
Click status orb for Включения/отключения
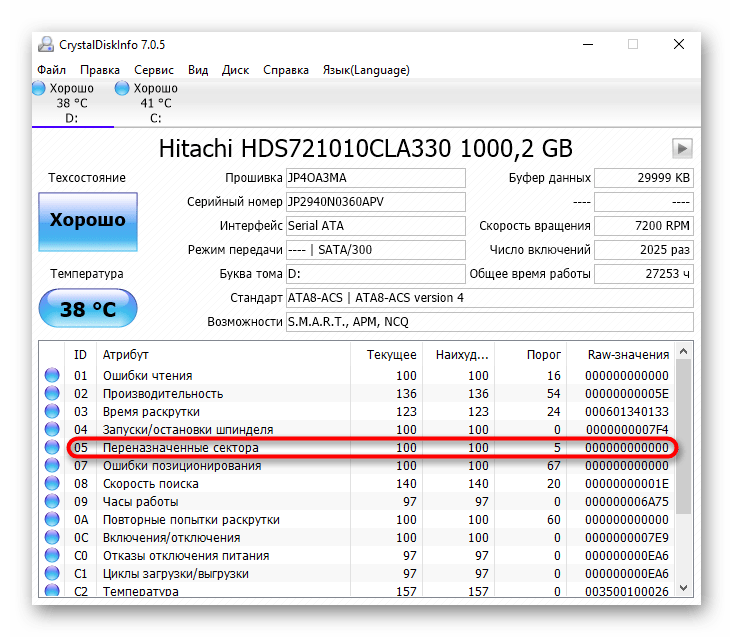(x=52, y=537)
